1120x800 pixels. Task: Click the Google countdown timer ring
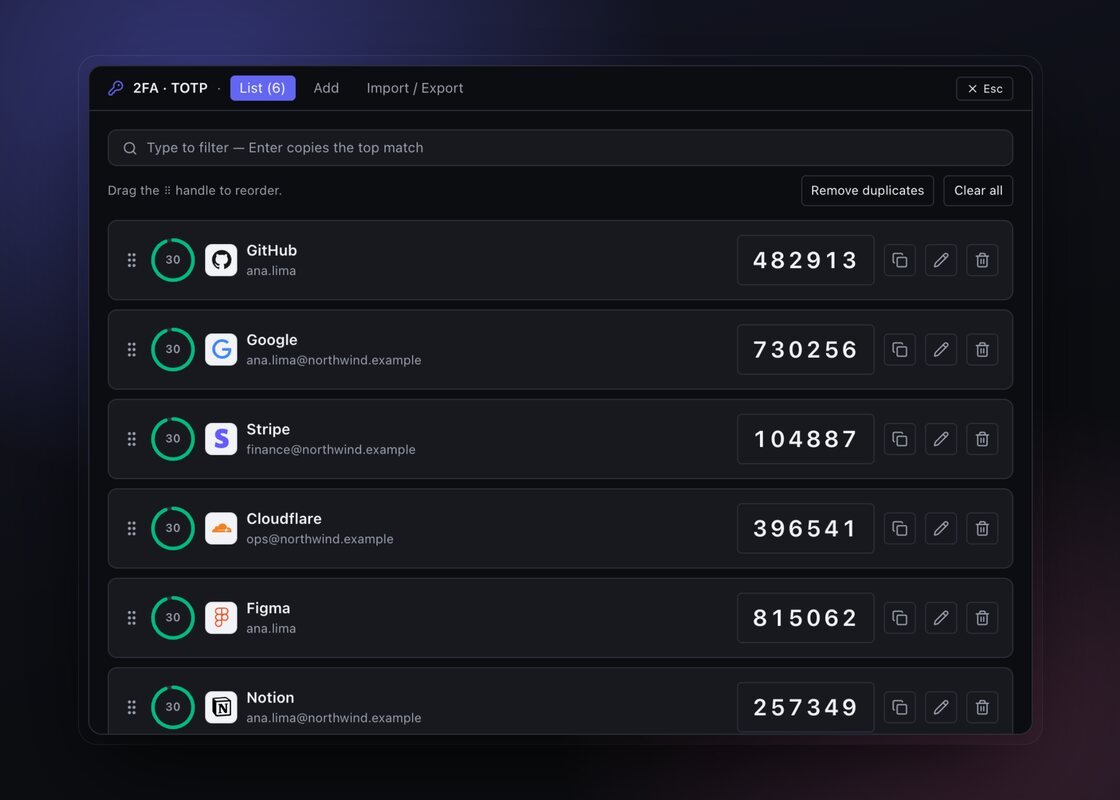pos(173,349)
